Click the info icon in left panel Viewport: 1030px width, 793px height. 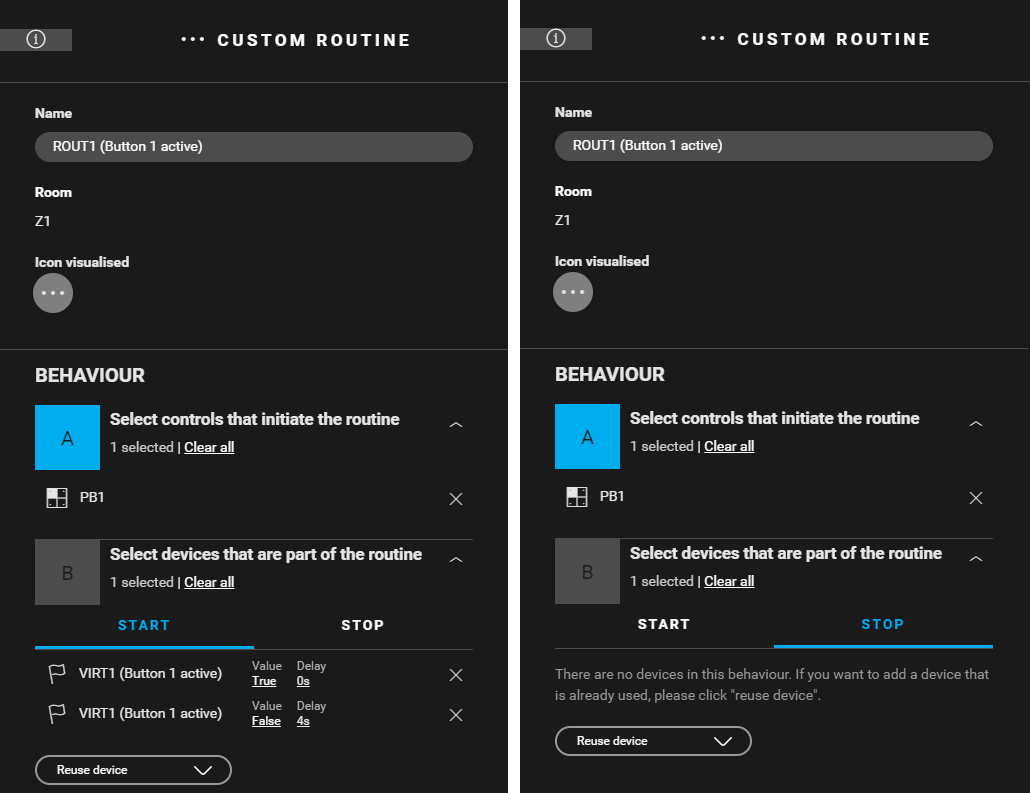35,39
